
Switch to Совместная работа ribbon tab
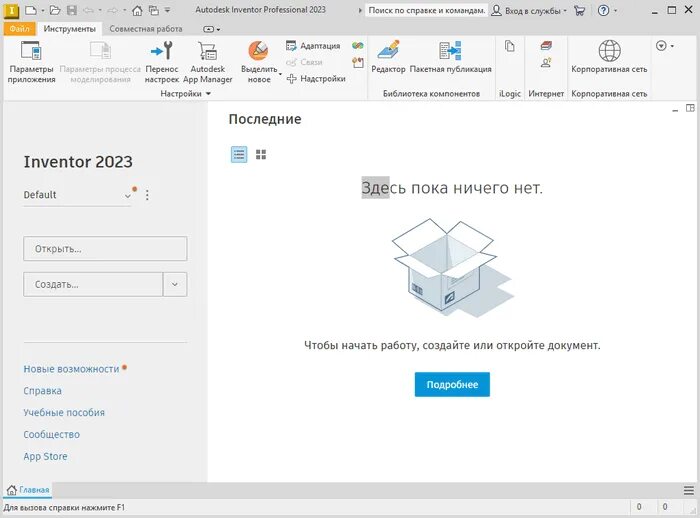click(x=146, y=29)
